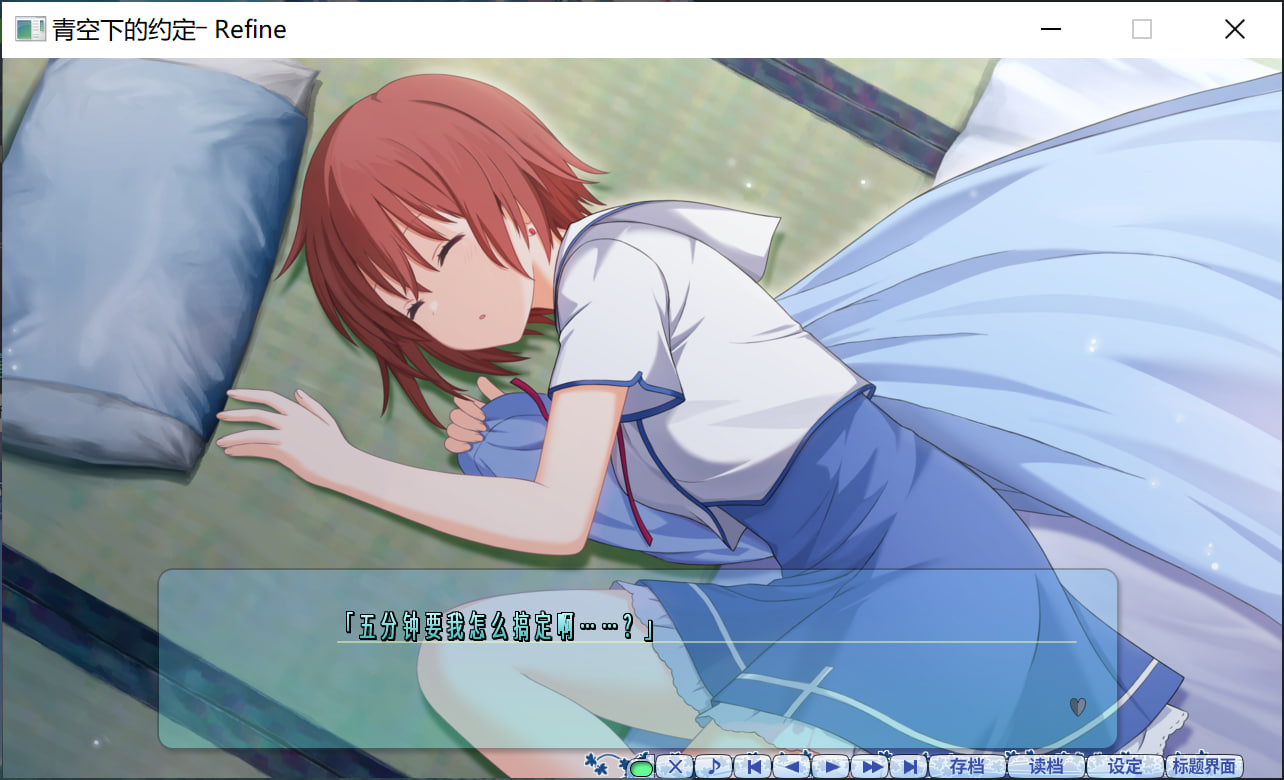The image size is (1284, 780).
Task: Click the music note voice replay icon
Action: click(x=714, y=767)
